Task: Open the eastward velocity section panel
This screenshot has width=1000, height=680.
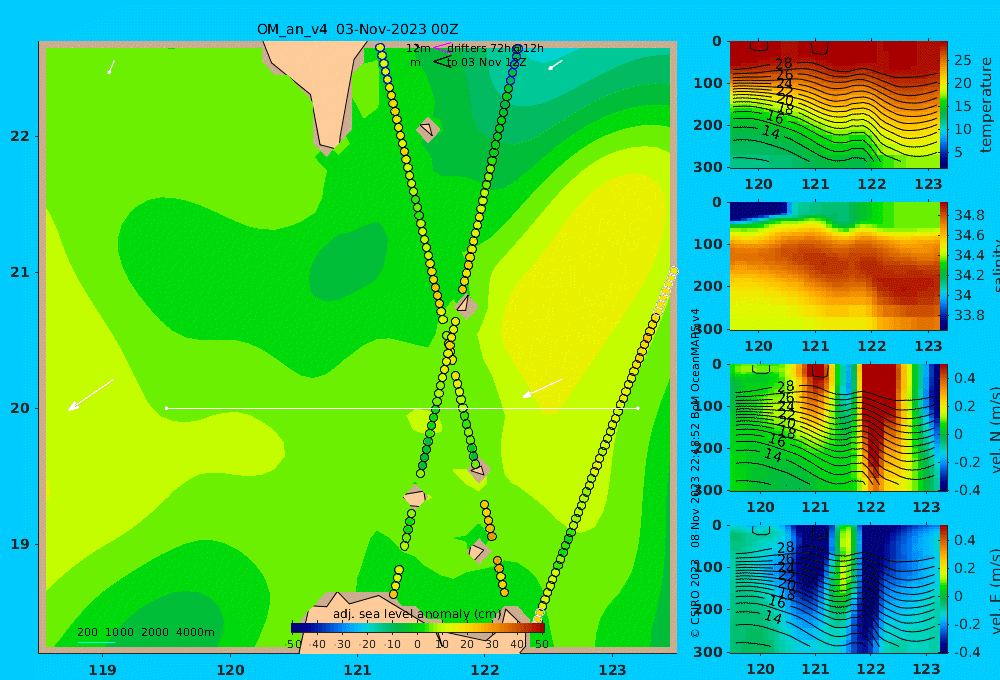Action: [834, 589]
